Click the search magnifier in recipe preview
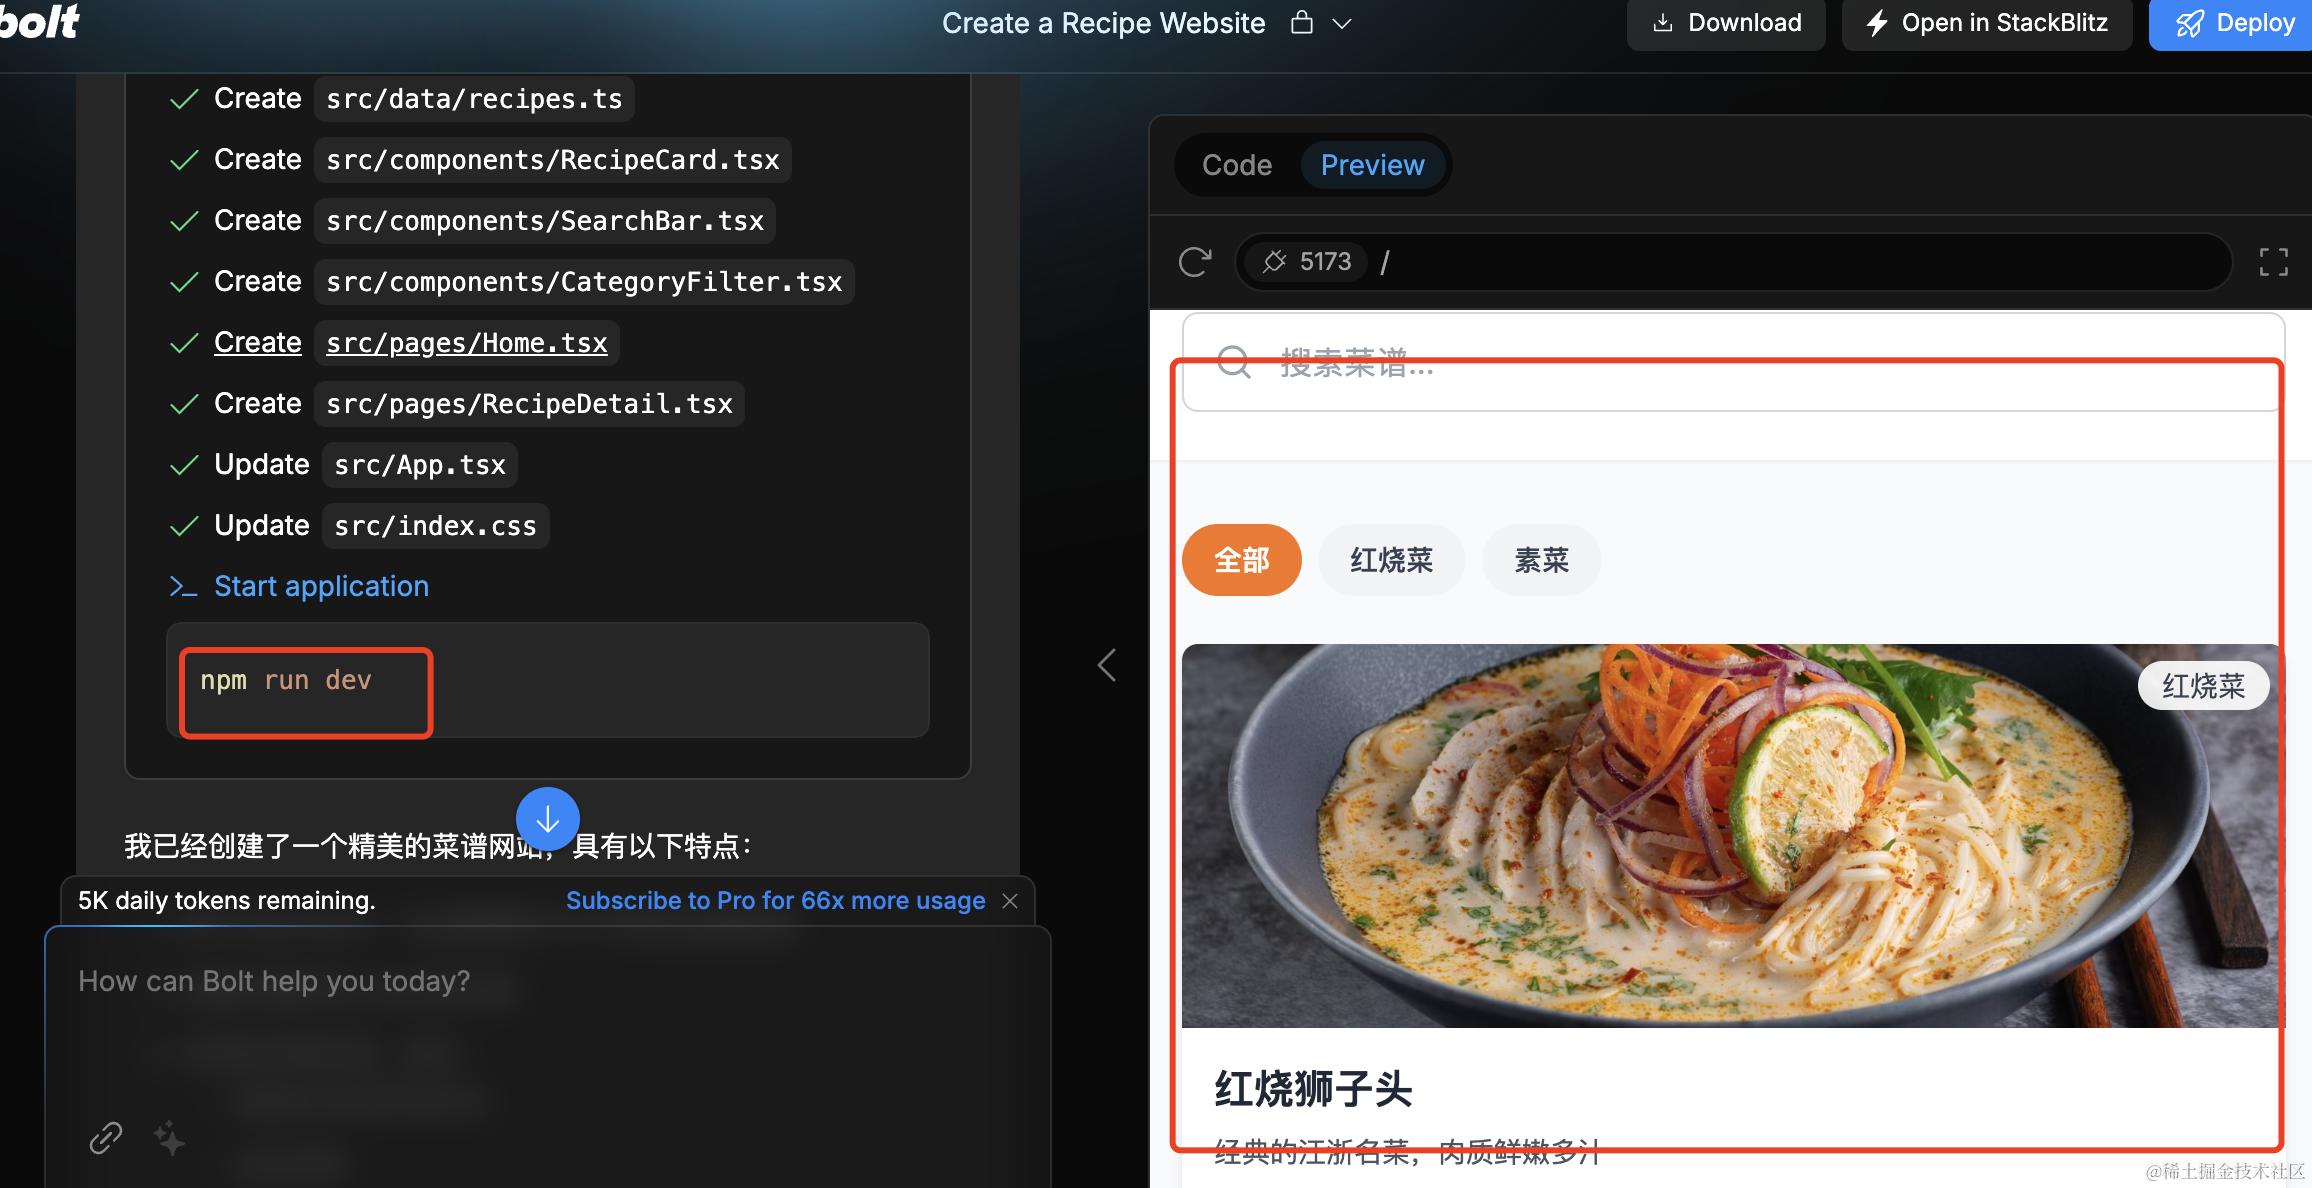This screenshot has height=1188, width=2312. click(x=1234, y=362)
